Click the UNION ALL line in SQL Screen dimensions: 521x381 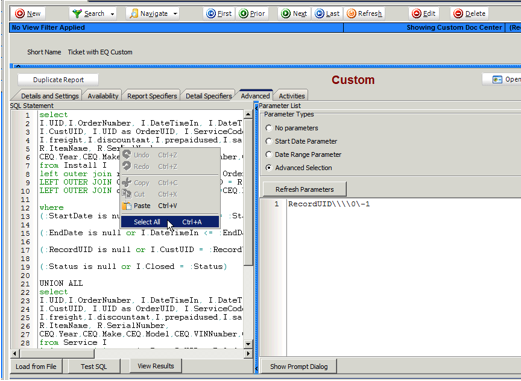coord(61,283)
